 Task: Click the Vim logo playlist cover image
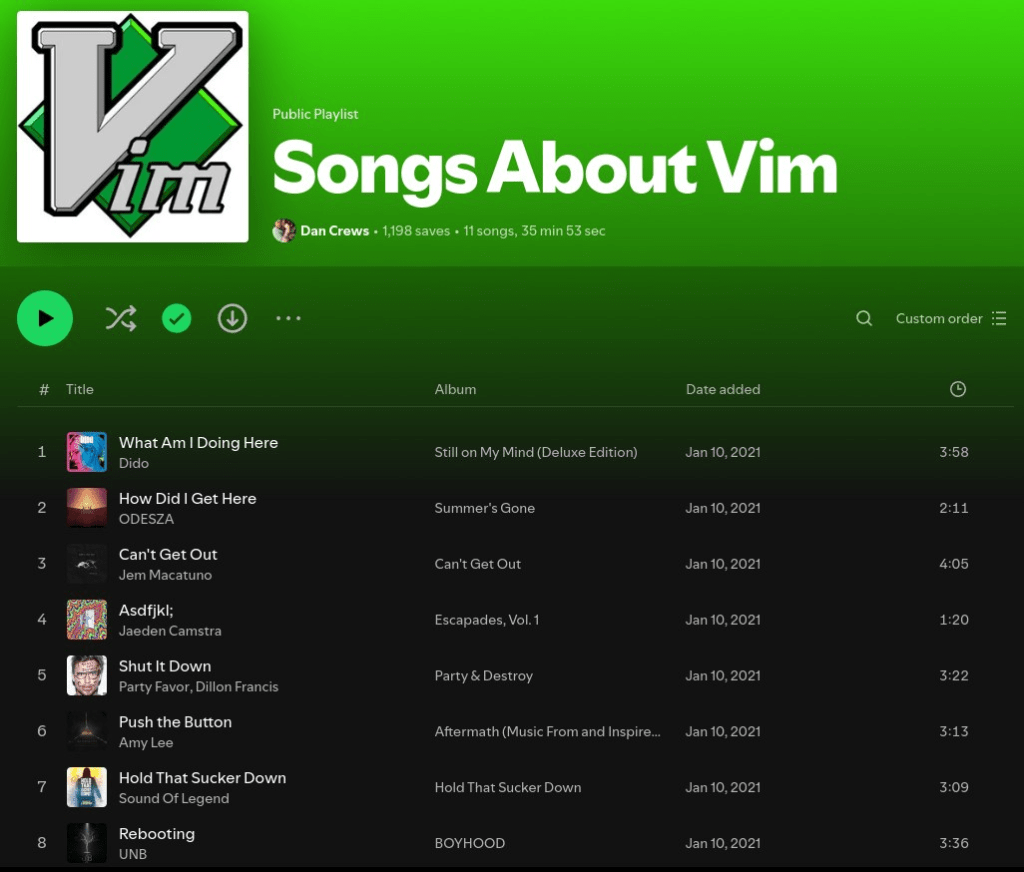133,127
